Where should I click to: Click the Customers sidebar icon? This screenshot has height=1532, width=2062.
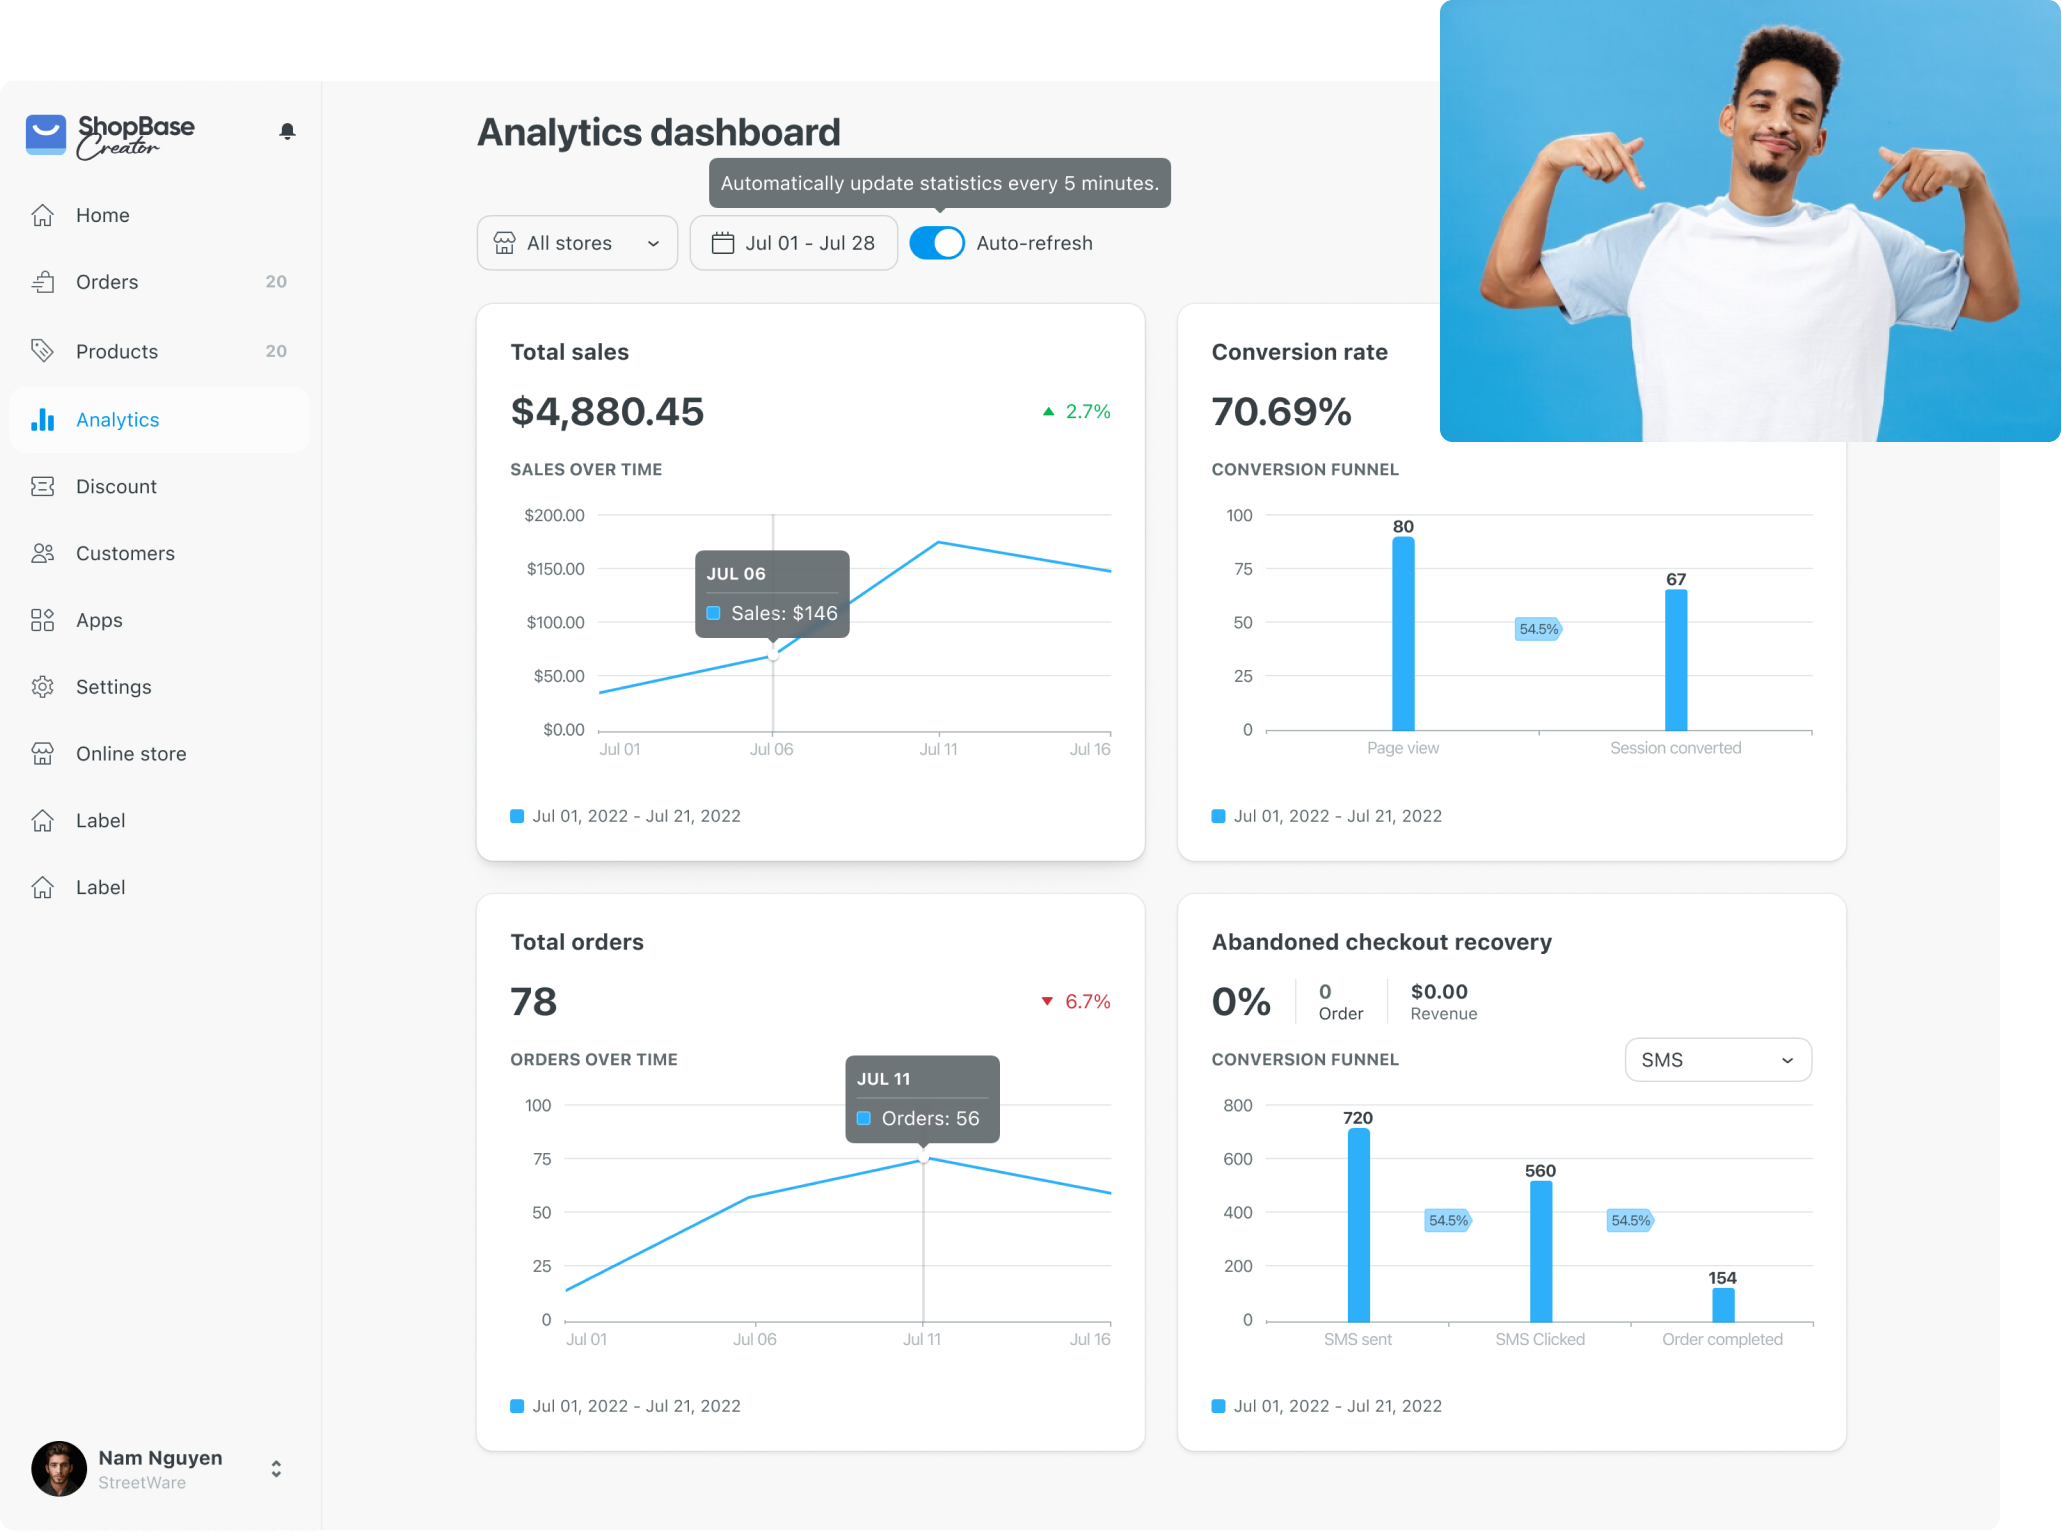click(x=43, y=554)
